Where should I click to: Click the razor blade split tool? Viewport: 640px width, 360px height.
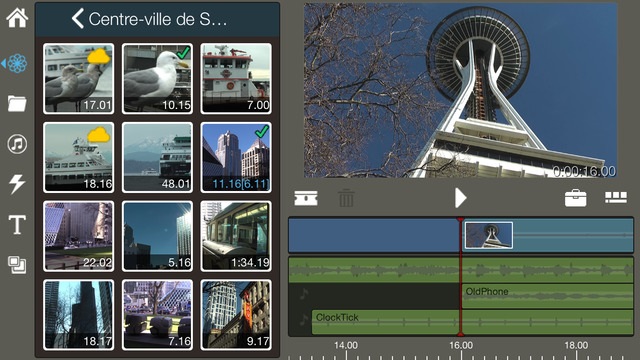(x=306, y=198)
